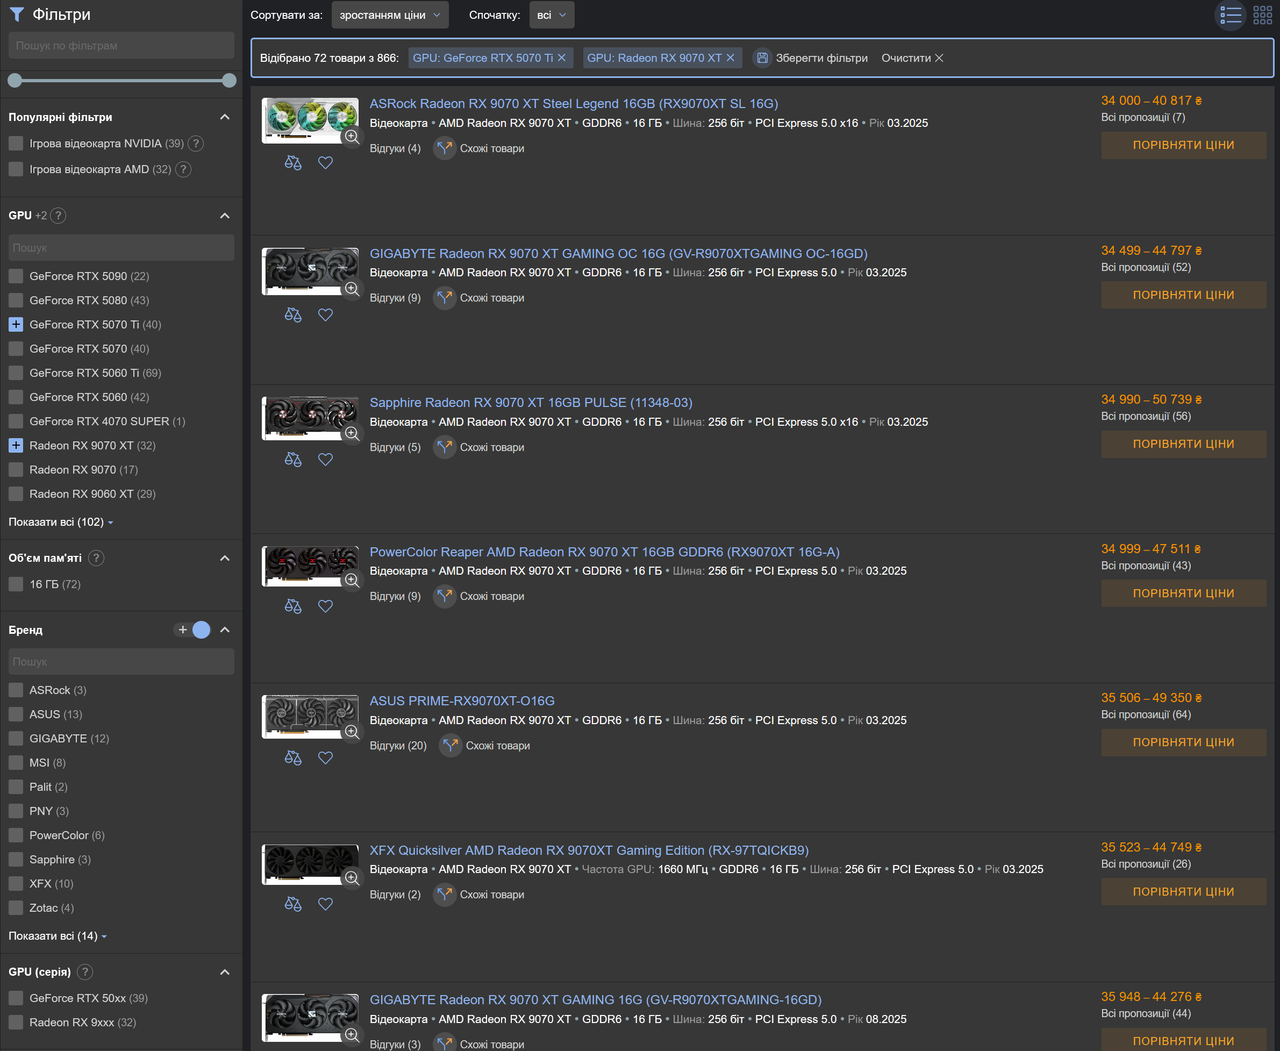Check GeForce RTX 5090 filter
1280x1051 pixels.
pos(16,276)
